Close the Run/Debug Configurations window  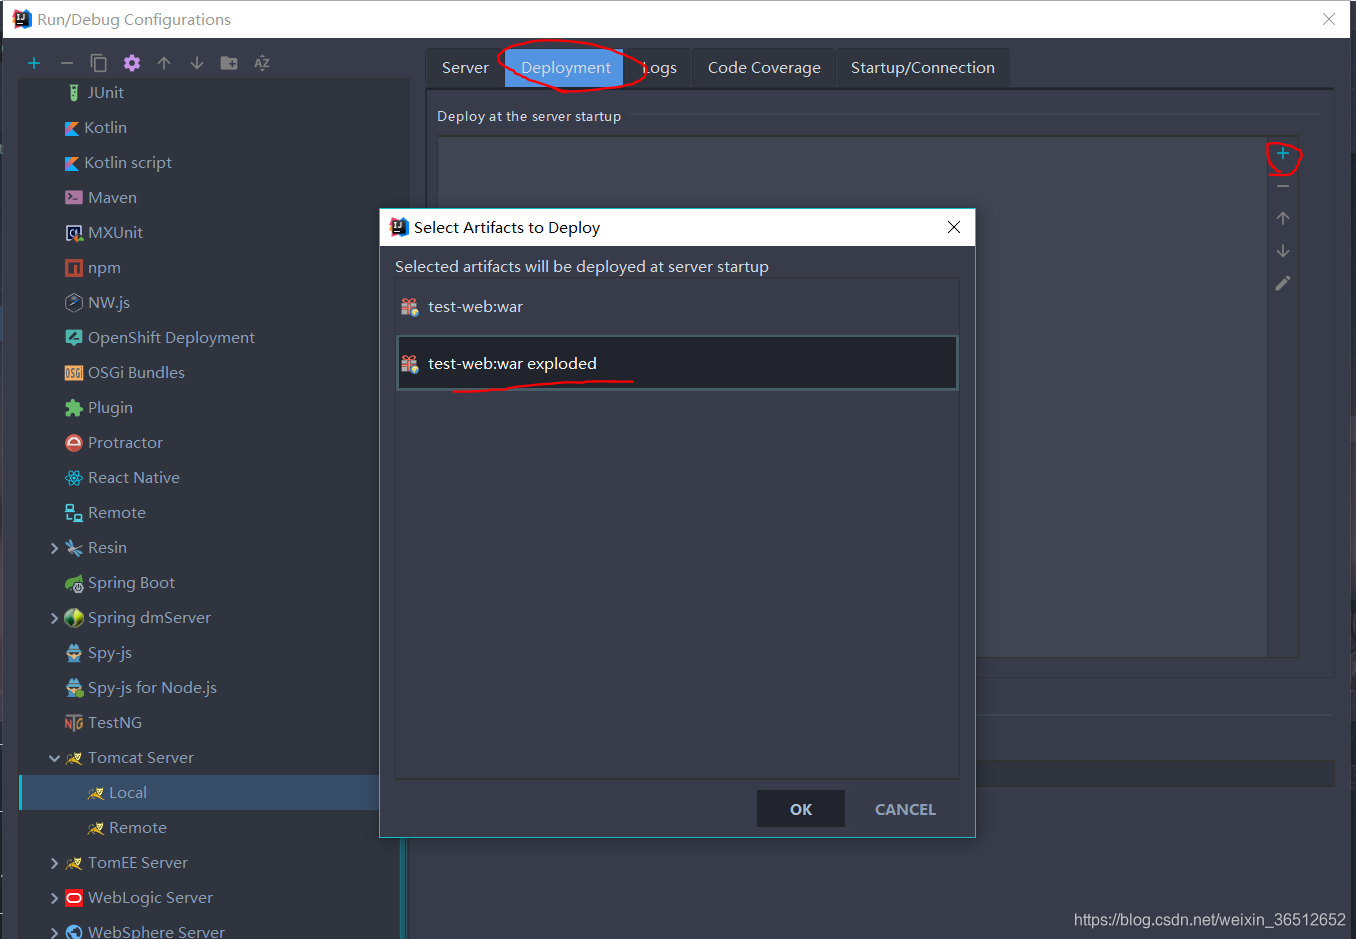pos(1329,19)
